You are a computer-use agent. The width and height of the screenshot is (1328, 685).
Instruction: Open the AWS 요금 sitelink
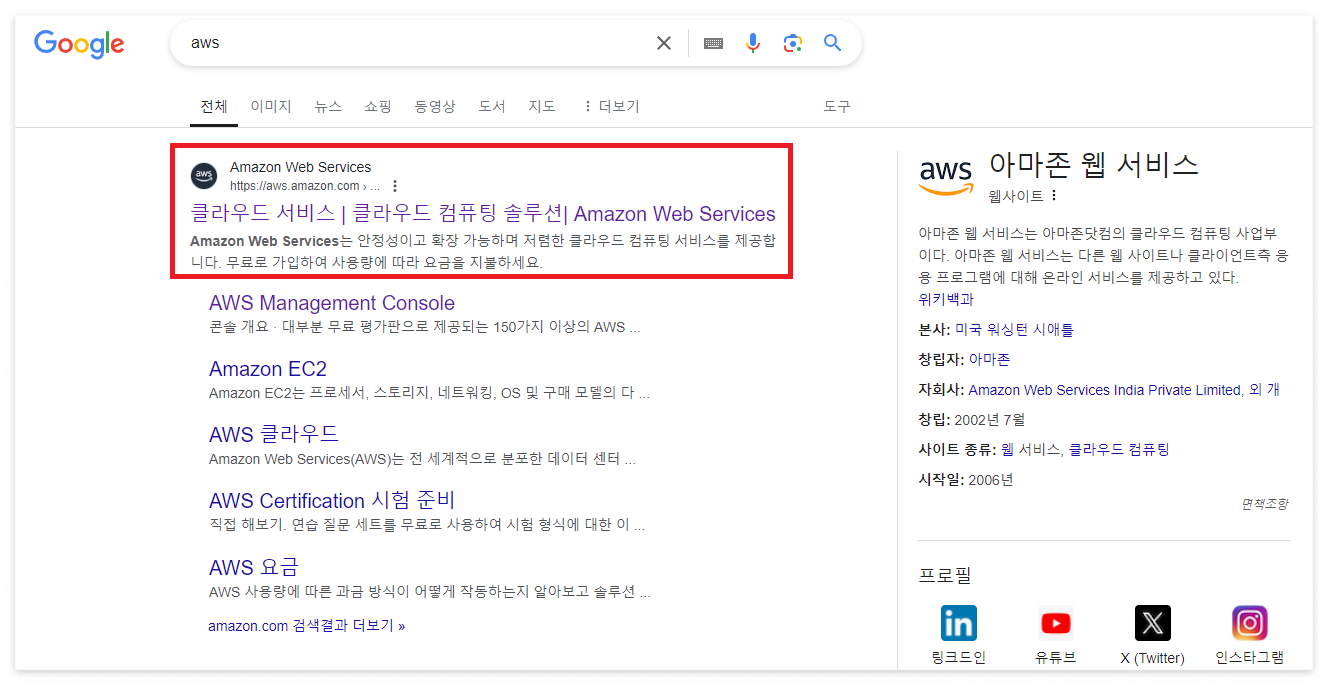pos(254,567)
